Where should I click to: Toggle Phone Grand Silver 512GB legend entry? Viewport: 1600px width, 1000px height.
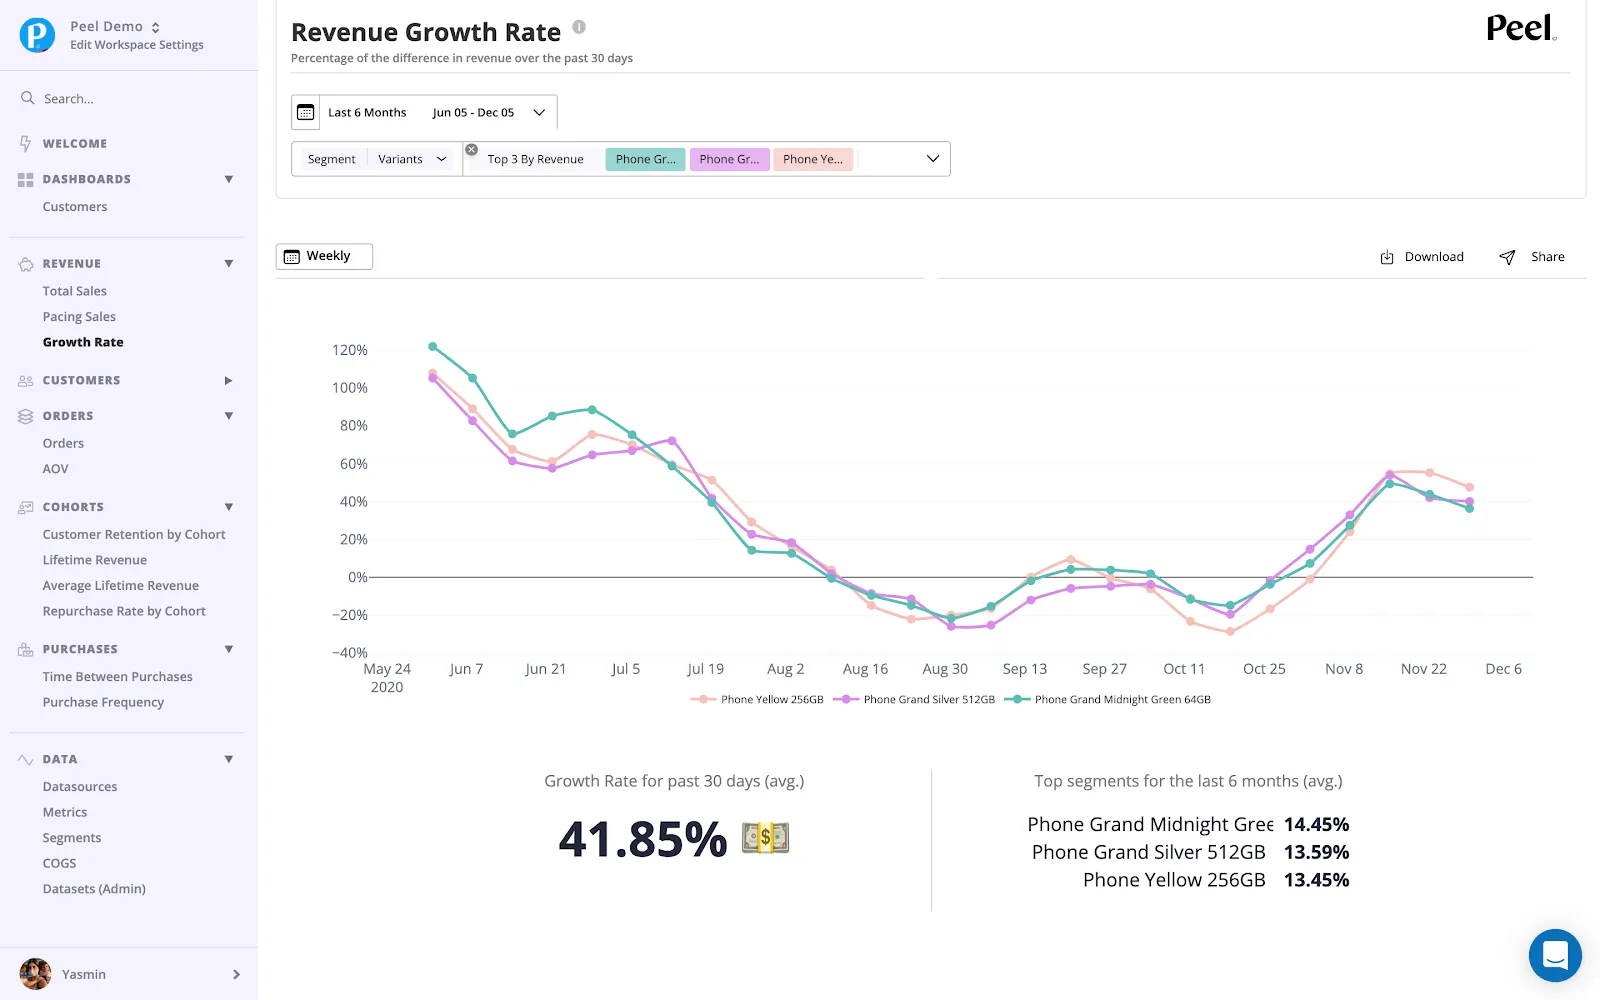(914, 700)
